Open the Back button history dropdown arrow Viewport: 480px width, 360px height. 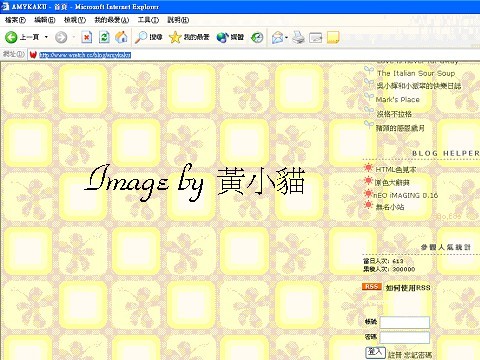(46, 37)
